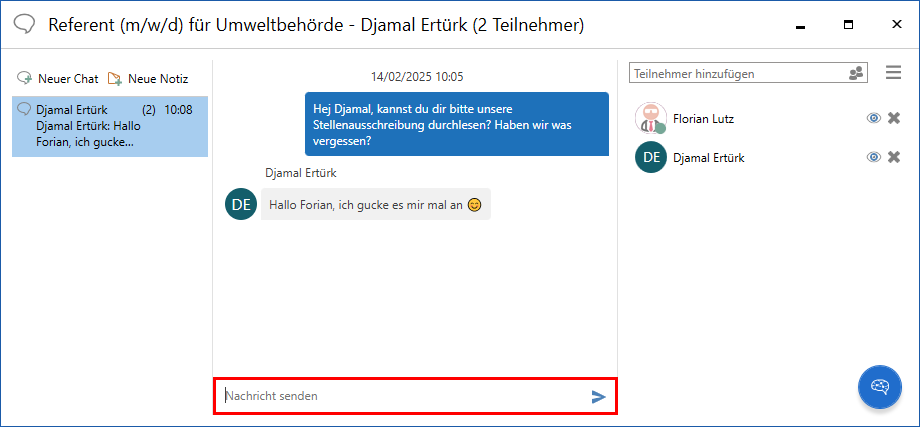Click the DE avatar in the participants list
920x427 pixels.
651,157
